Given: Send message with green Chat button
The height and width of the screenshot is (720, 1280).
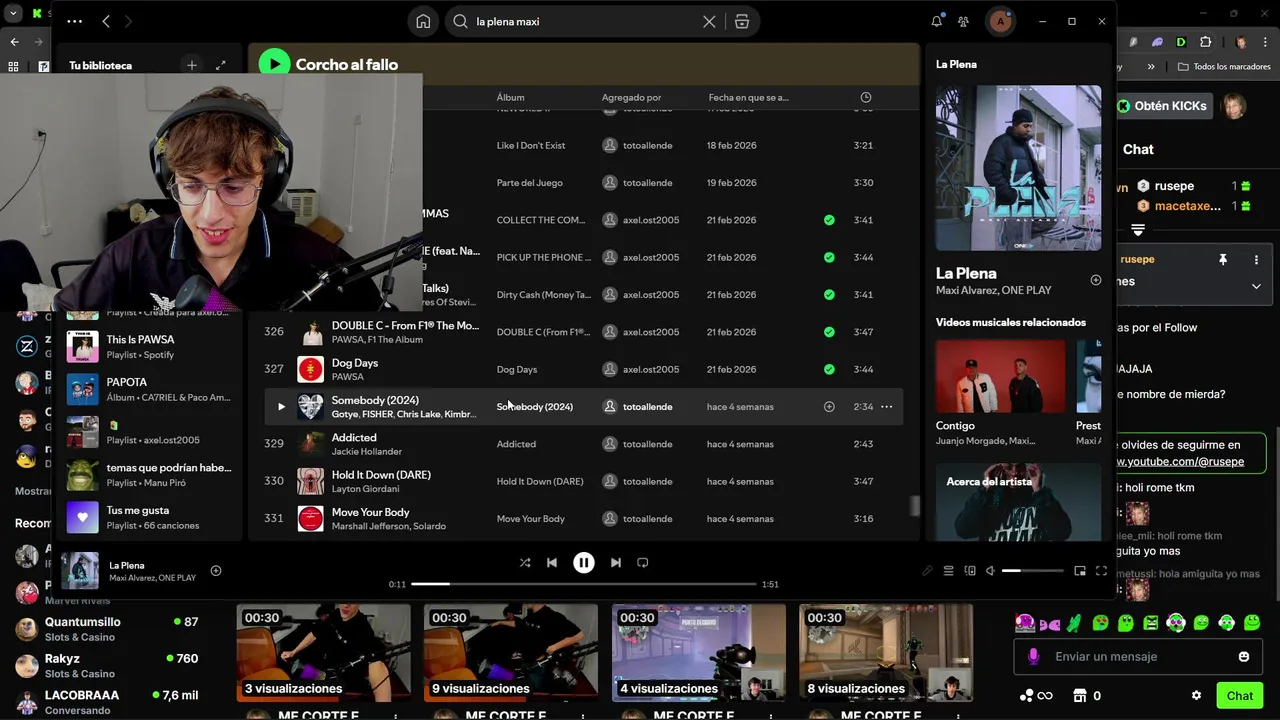Looking at the screenshot, I should (1240, 696).
